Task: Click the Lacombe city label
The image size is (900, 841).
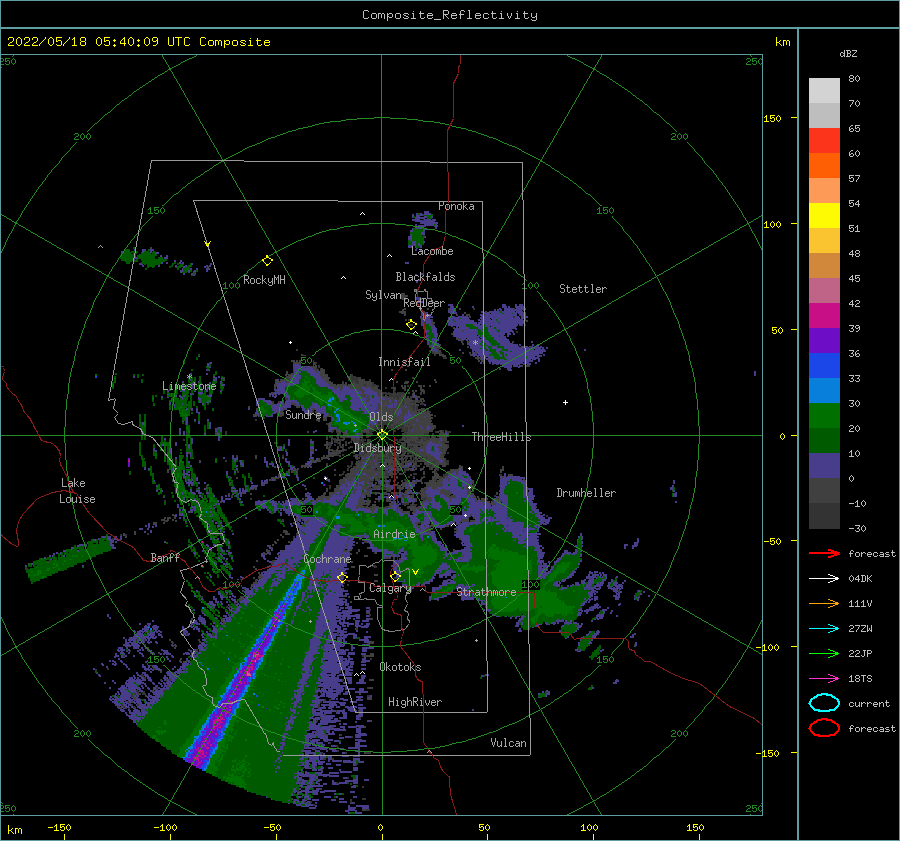Action: tap(432, 251)
